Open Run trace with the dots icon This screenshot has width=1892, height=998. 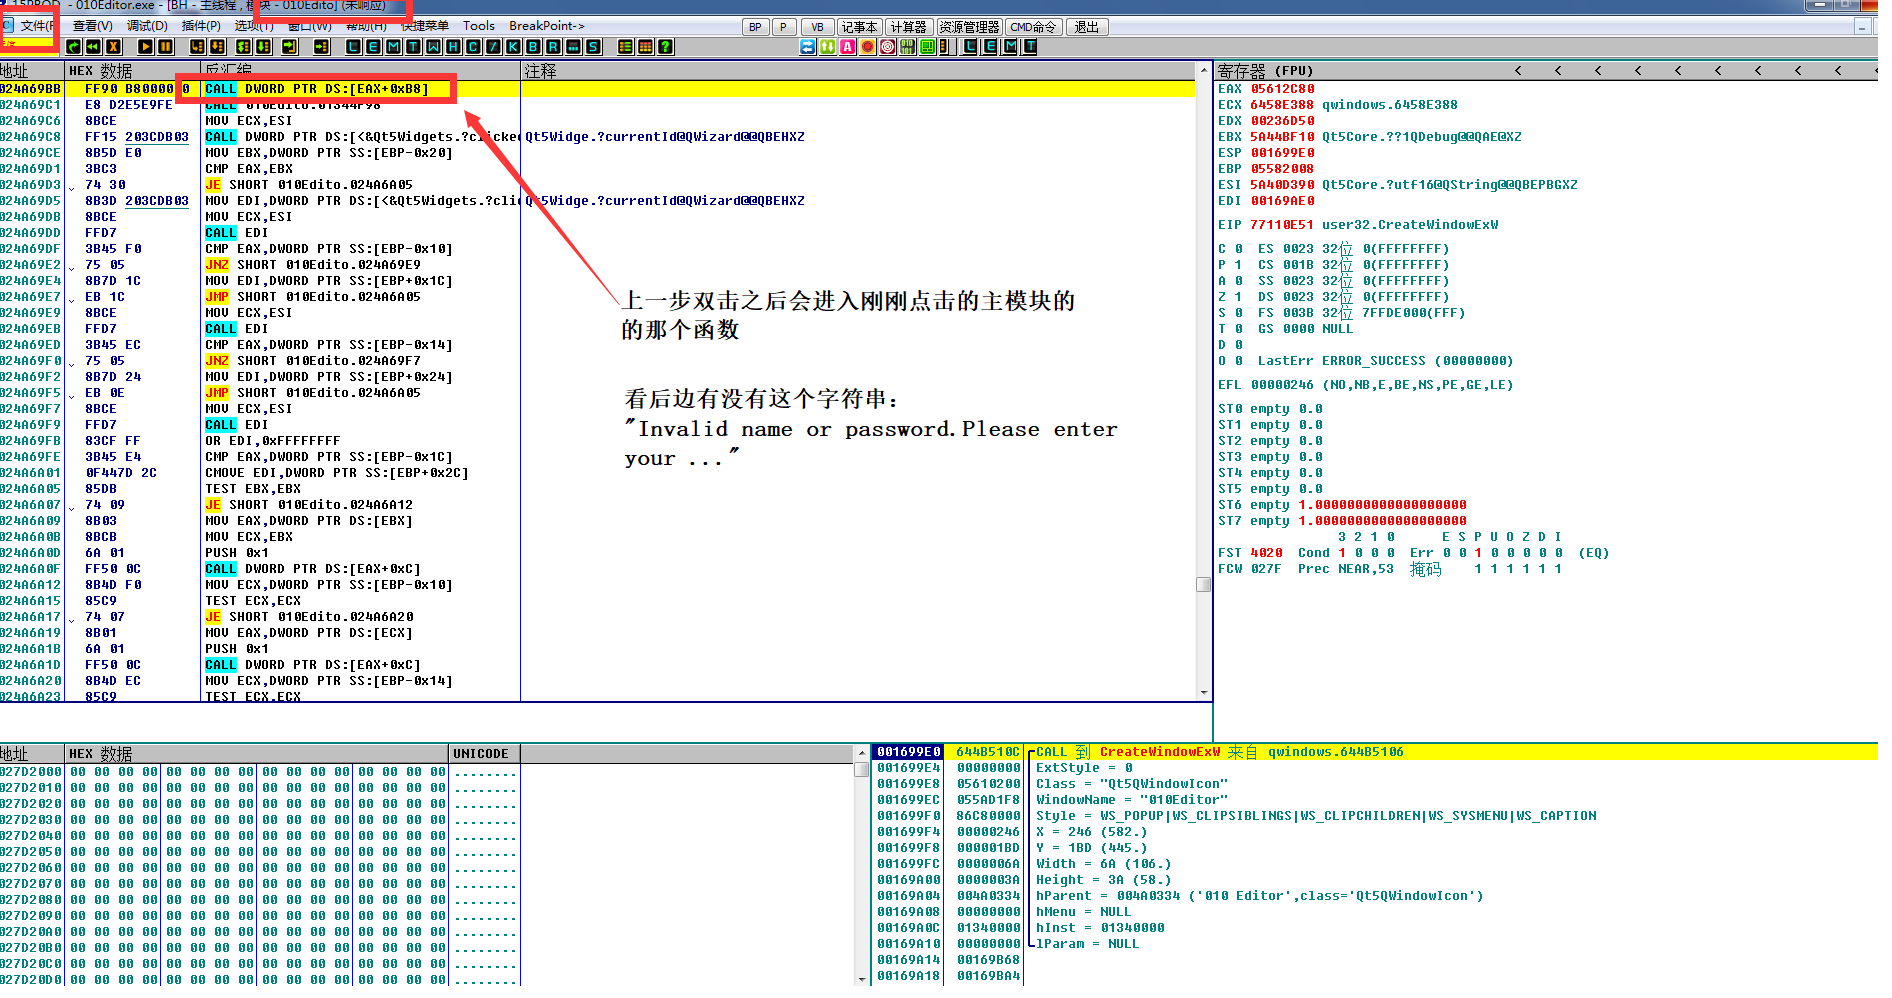[573, 46]
